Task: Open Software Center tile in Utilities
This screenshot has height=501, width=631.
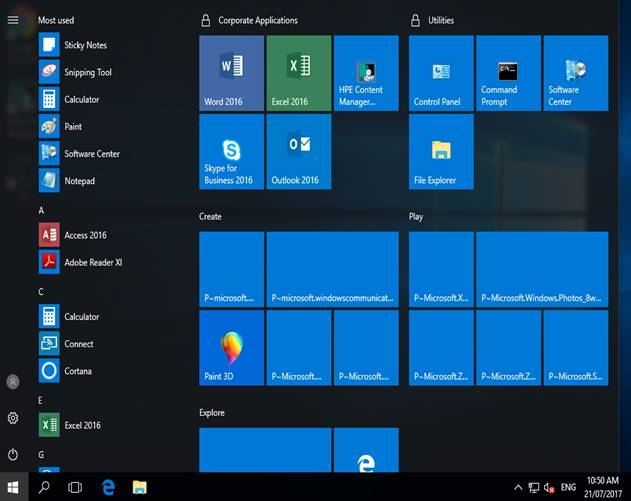Action: [x=575, y=73]
